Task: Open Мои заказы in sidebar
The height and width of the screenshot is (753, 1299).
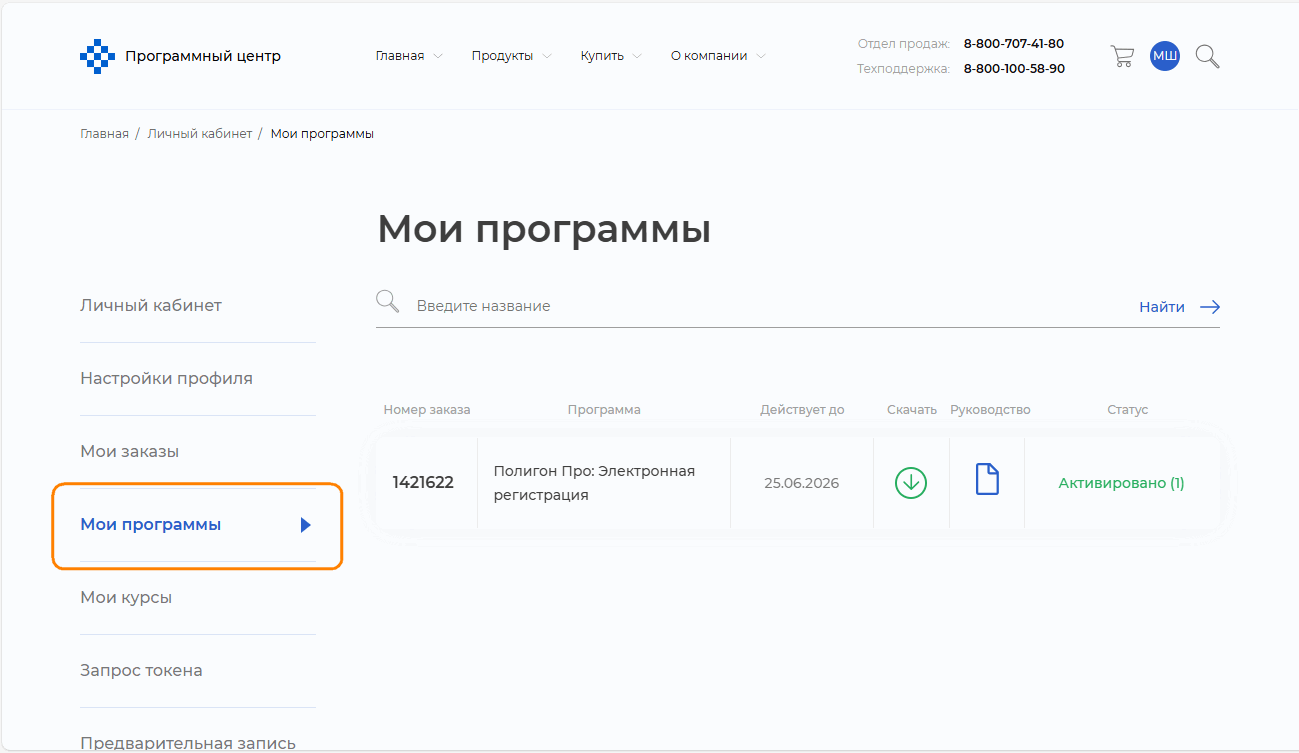Action: click(129, 451)
